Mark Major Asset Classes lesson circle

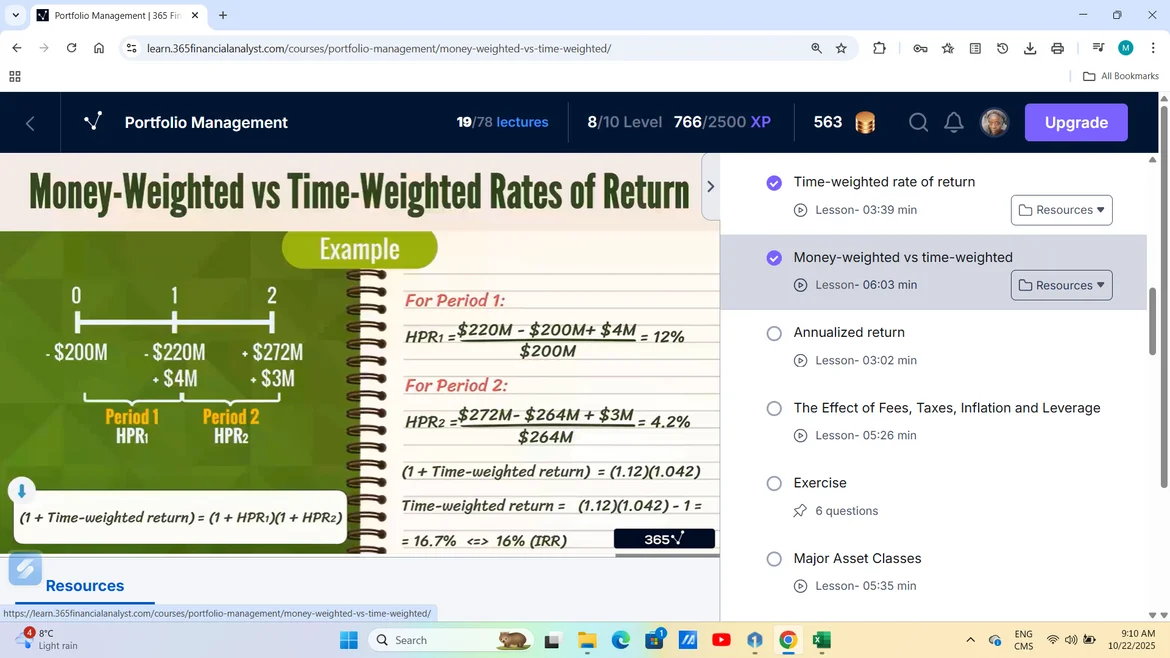[774, 559]
